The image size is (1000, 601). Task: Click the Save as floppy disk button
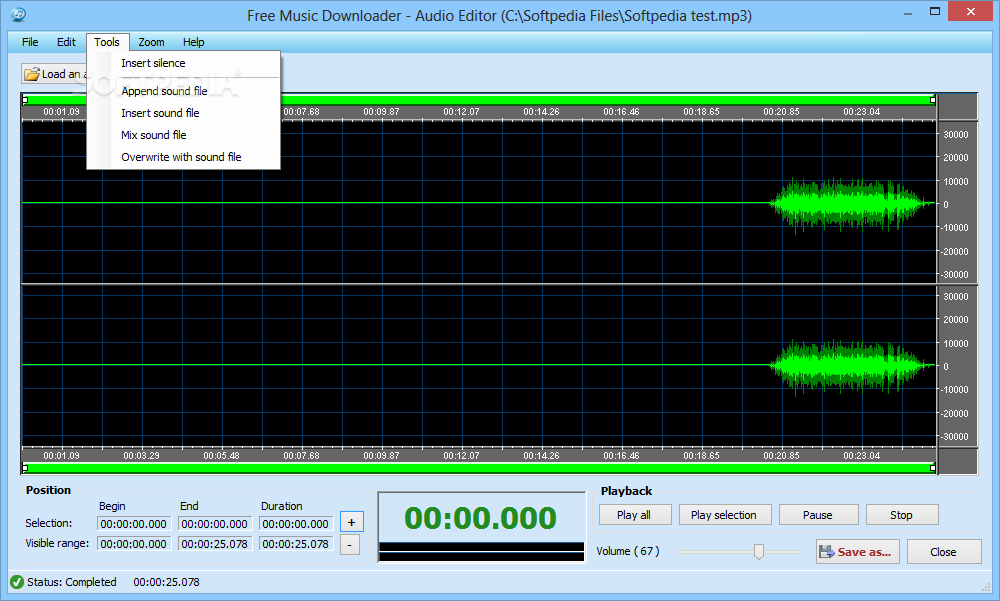coord(858,552)
